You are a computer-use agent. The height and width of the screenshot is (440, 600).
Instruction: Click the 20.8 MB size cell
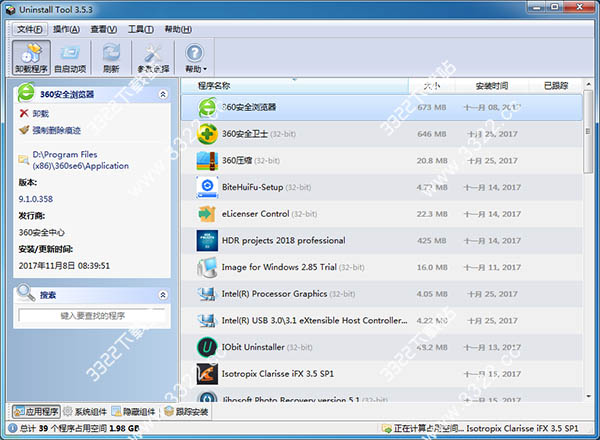[x=432, y=161]
